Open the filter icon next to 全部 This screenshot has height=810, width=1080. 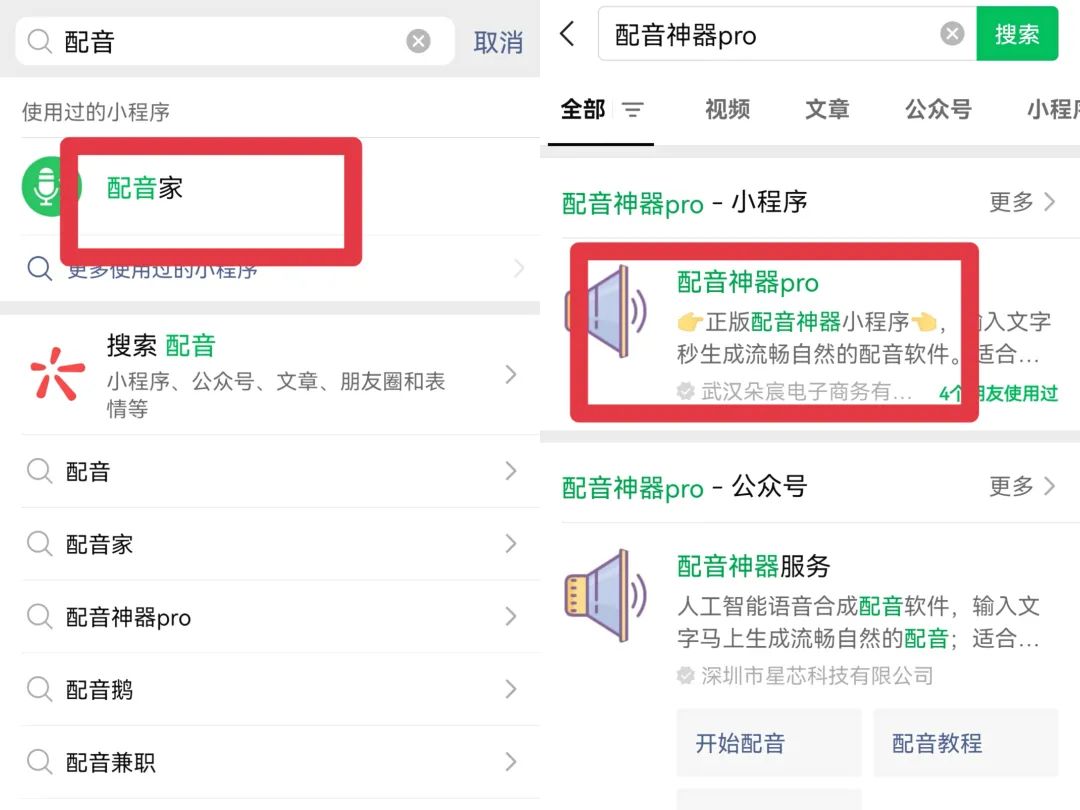632,110
